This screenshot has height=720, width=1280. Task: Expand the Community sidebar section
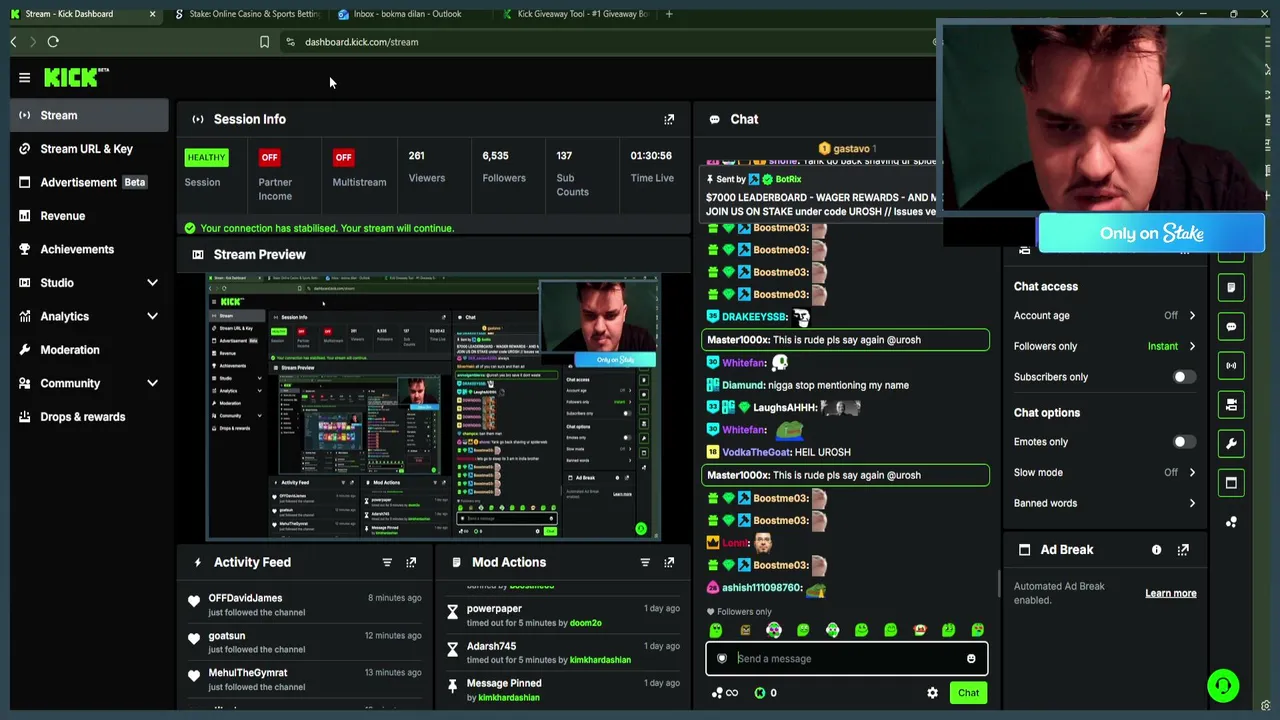pyautogui.click(x=152, y=383)
